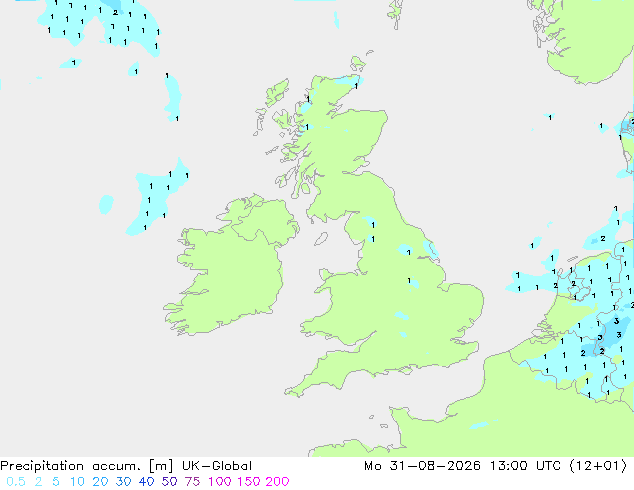Click the UK-Global model label
The width and height of the screenshot is (634, 490).
click(217, 466)
